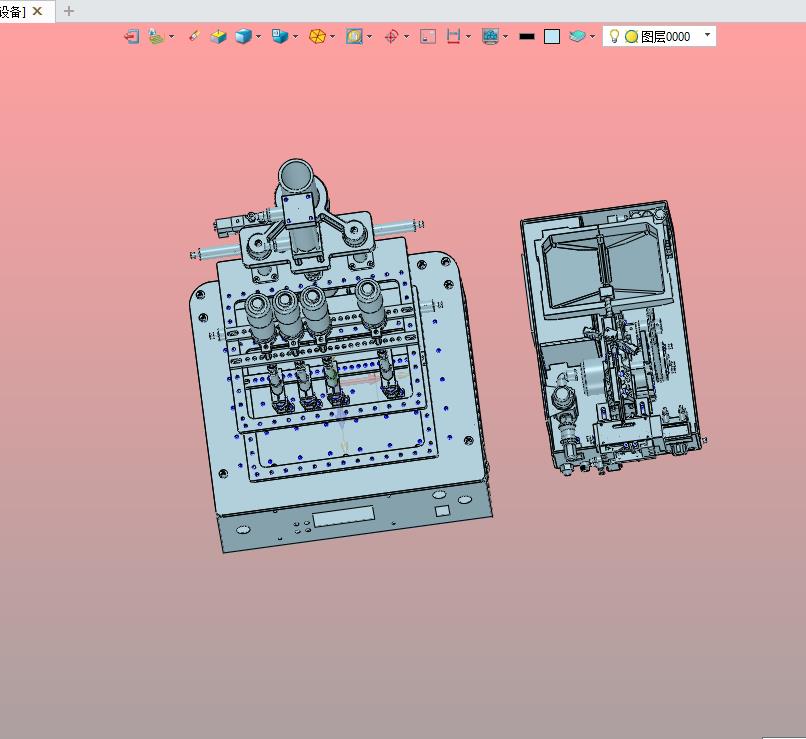Expand the monitor display icon dropdown
The image size is (806, 739).
tap(505, 36)
